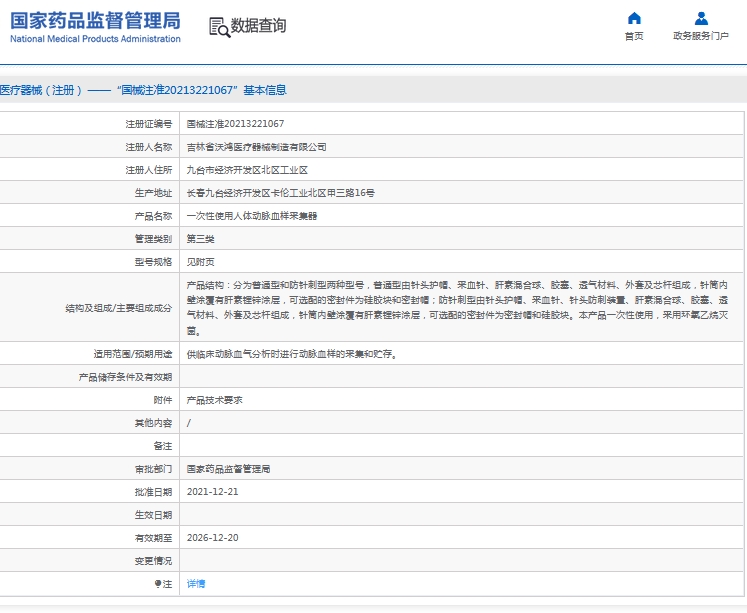The height and width of the screenshot is (613, 747).
Task: Select expiry date 2026-12-20
Action: click(x=212, y=538)
